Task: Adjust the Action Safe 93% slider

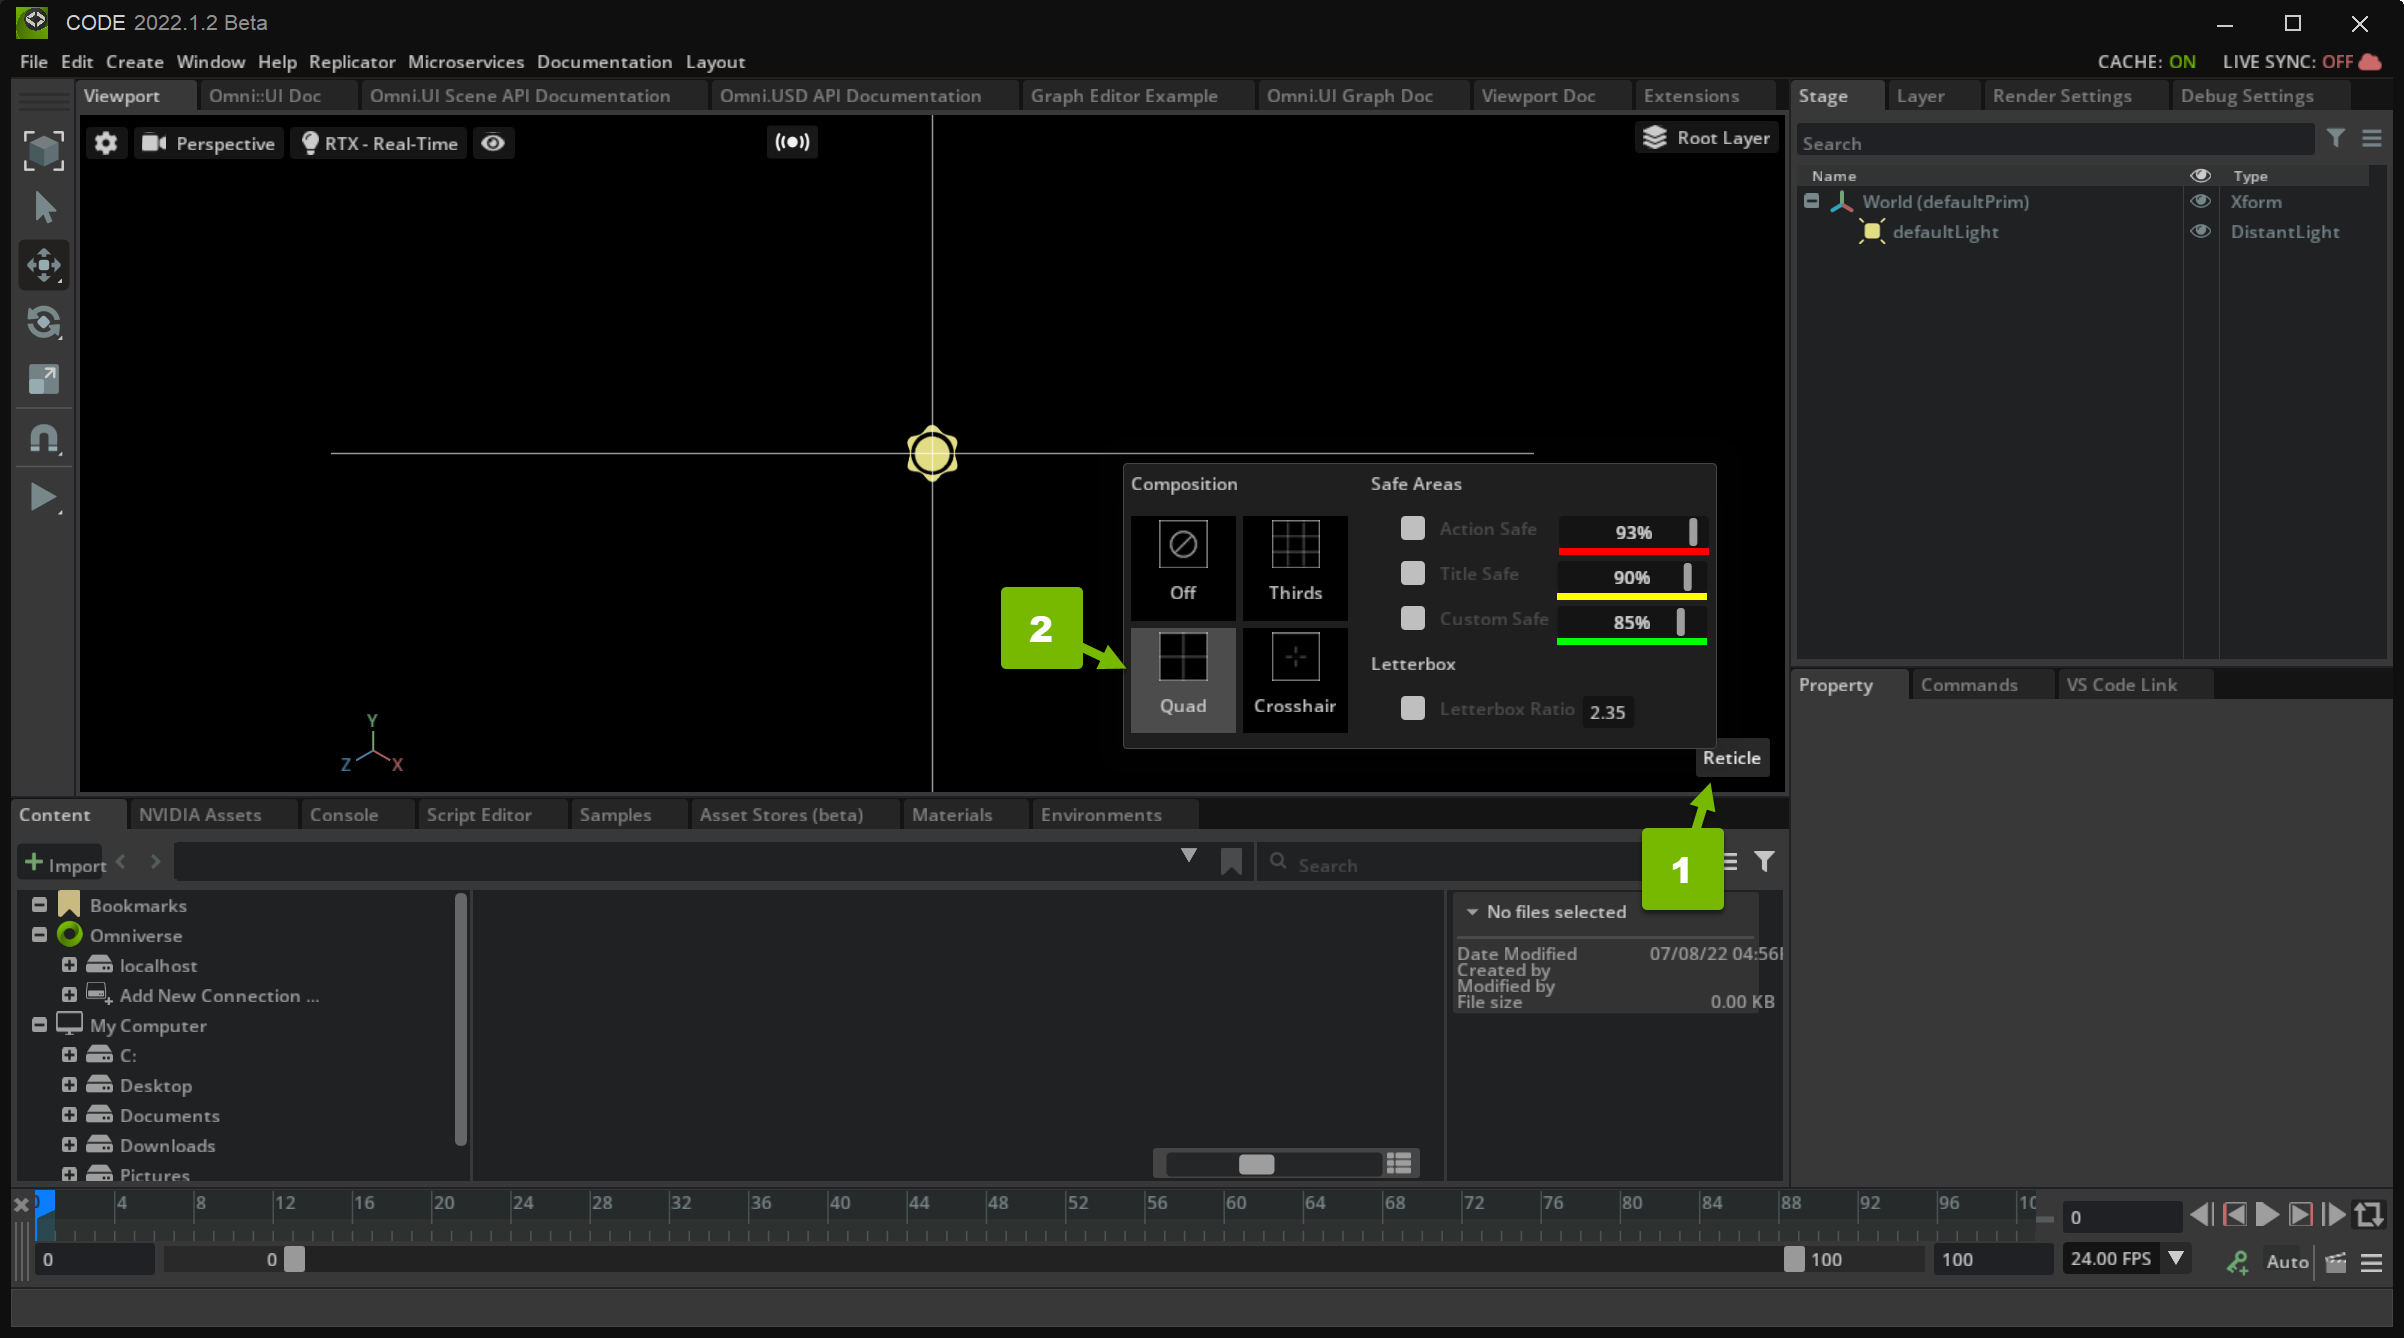Action: 1632,533
